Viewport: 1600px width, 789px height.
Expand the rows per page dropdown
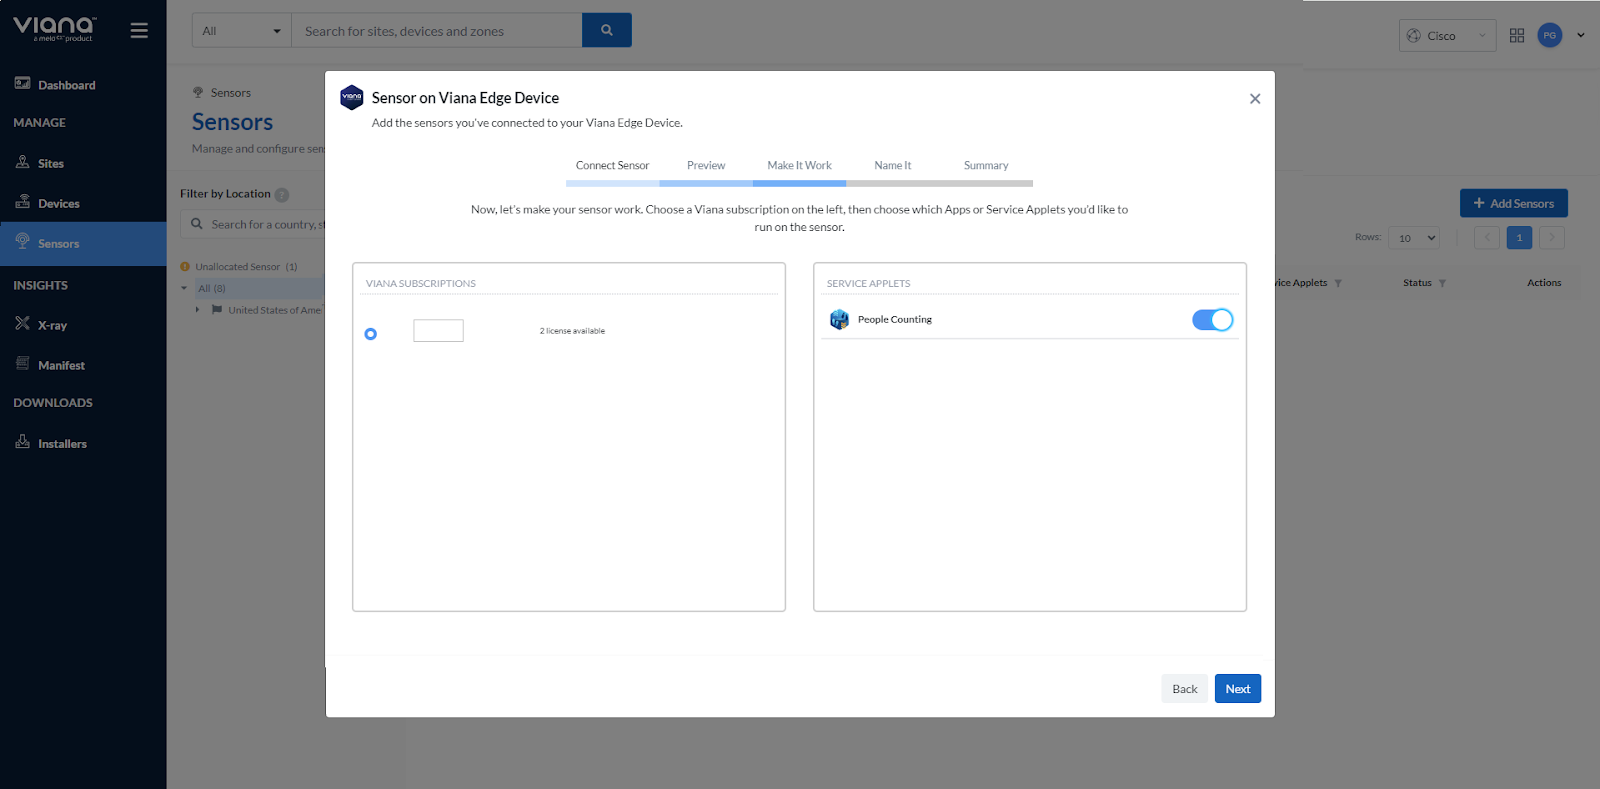[x=1413, y=238]
